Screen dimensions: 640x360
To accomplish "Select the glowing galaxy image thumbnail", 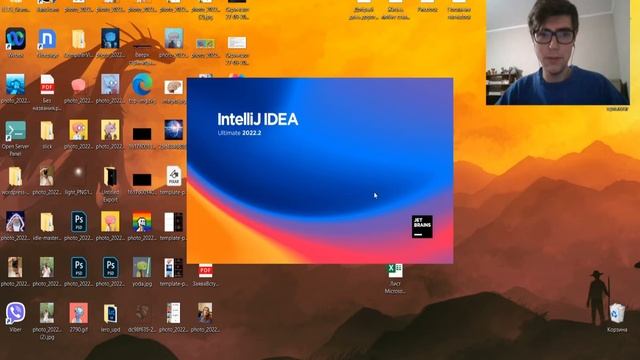I will [173, 130].
